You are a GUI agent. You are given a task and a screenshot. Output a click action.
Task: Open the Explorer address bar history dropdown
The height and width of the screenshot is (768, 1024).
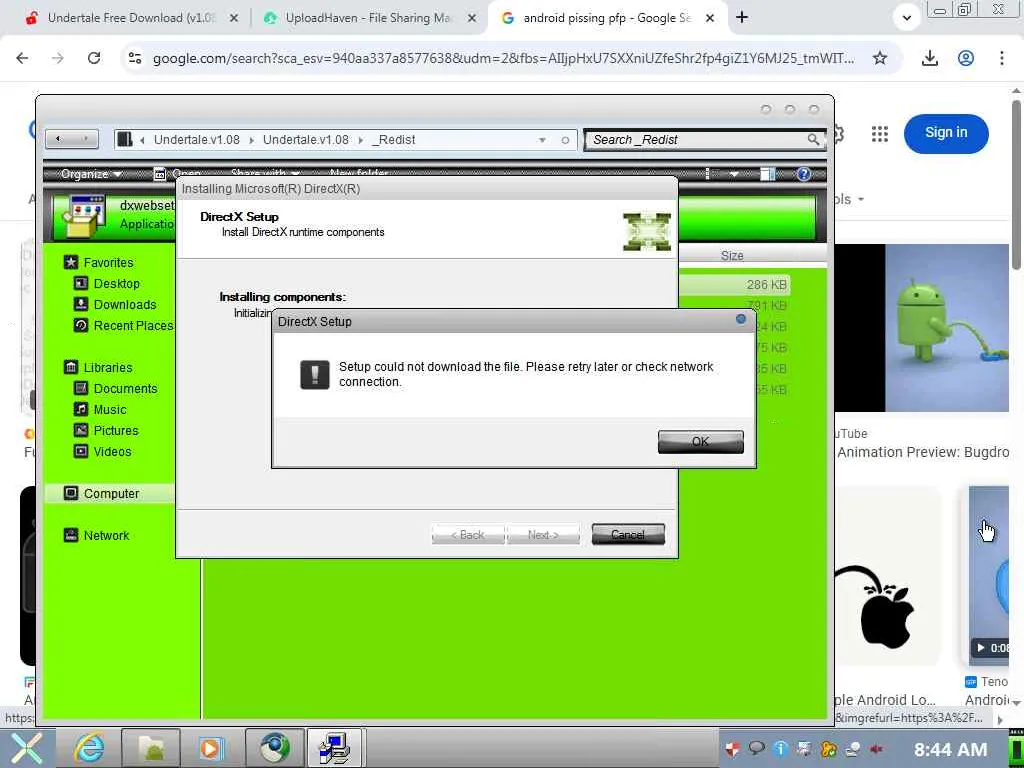542,140
